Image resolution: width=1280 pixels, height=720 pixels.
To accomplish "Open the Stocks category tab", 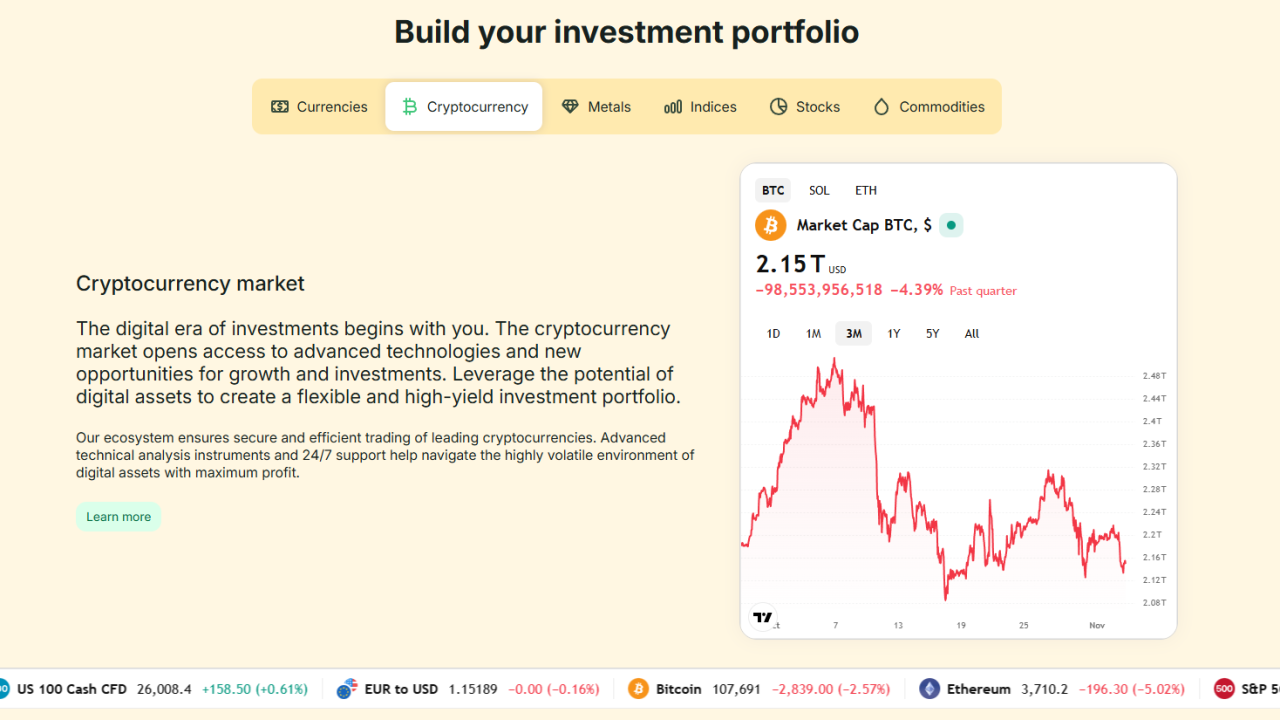I will pyautogui.click(x=804, y=107).
